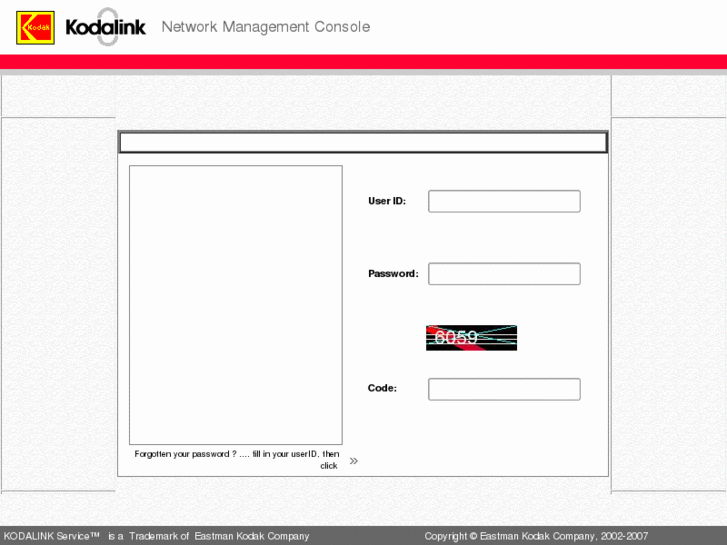
Task: Click the Eastman Kodak copyright footer text
Action: click(536, 536)
